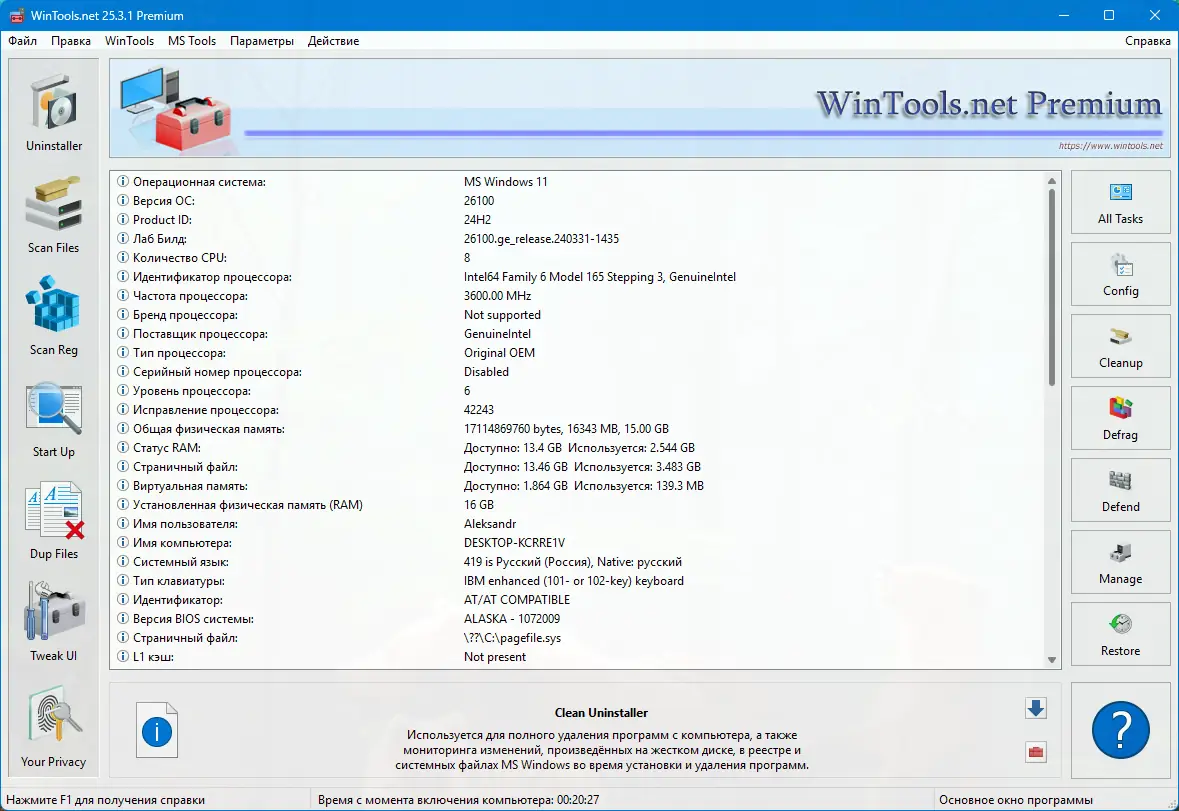
Task: Choose the Cleanup task
Action: coord(1120,346)
